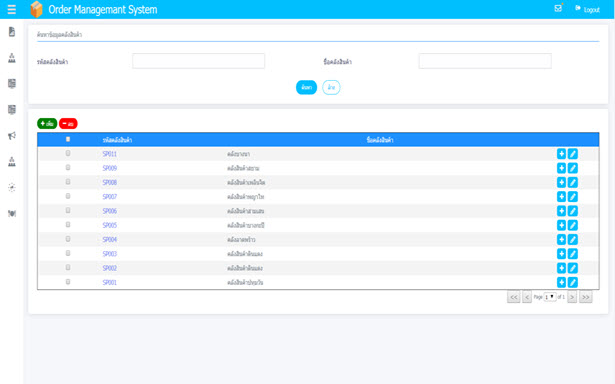Edit row SP009 with pencil icon
This screenshot has height=384, width=615.
click(573, 168)
